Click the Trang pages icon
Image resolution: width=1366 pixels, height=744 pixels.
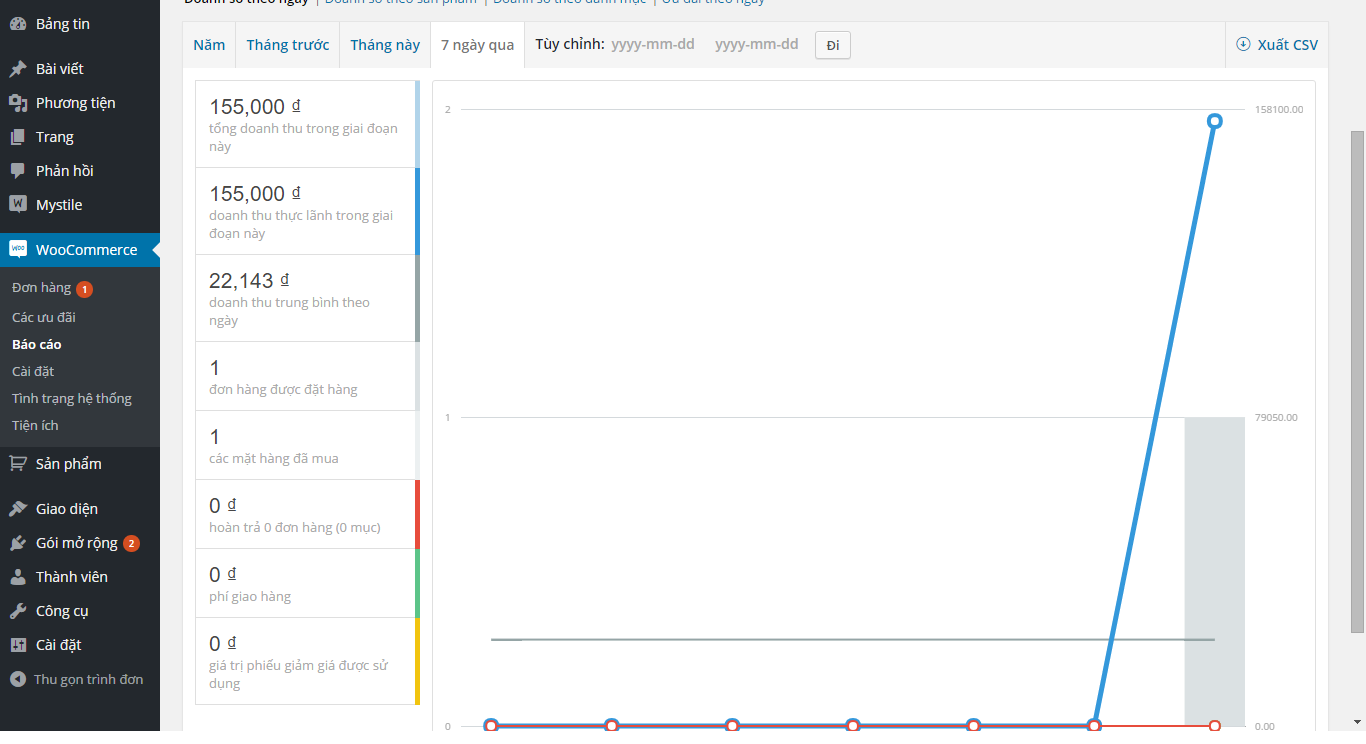pos(18,137)
